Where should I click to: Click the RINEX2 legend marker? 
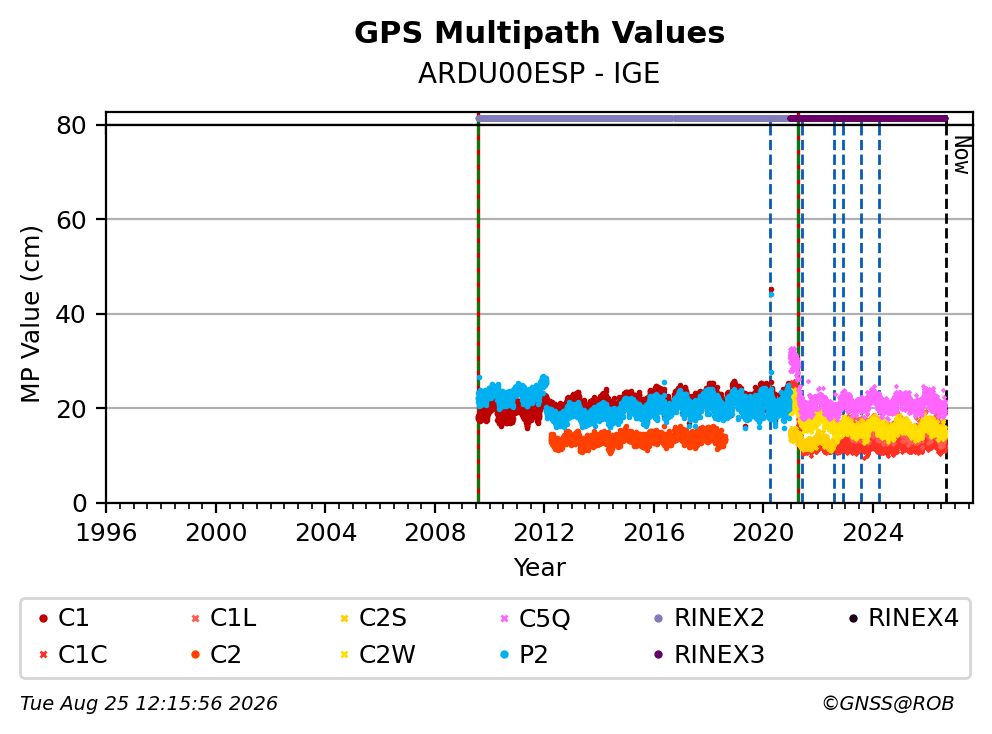659,618
